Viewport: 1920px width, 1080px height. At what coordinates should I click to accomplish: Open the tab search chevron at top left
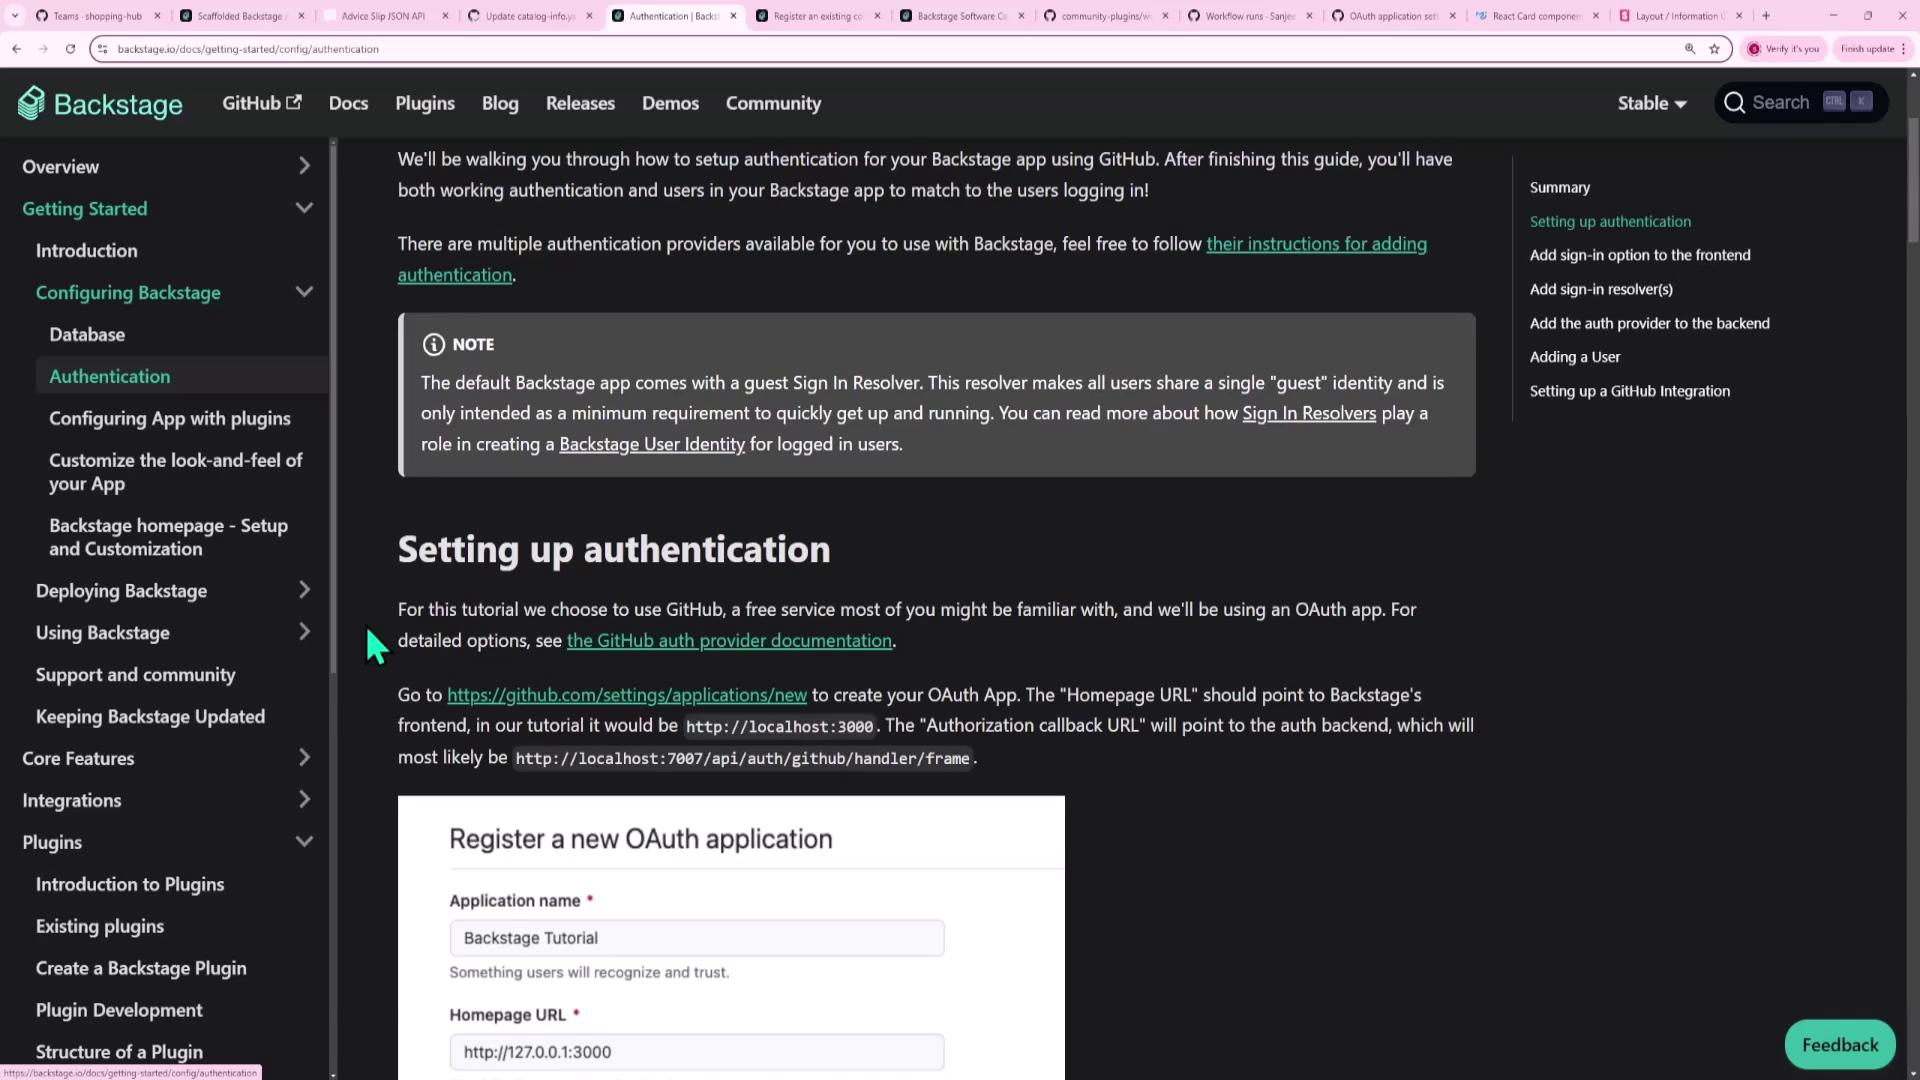[14, 16]
